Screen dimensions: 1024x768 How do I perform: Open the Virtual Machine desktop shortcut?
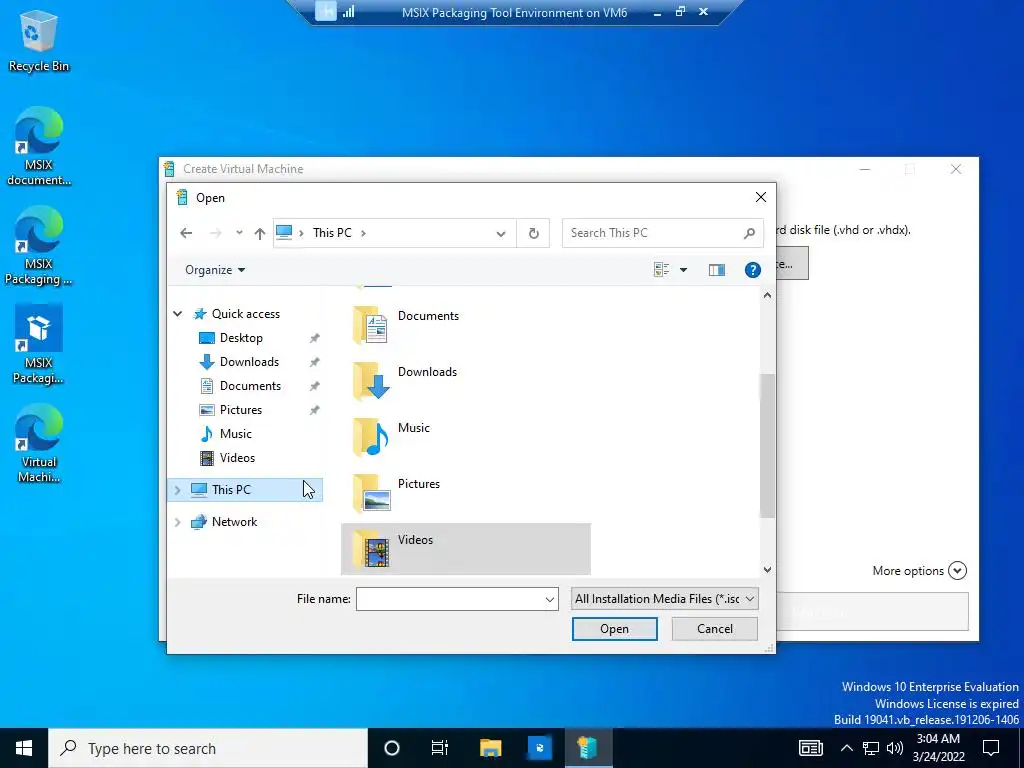pos(39,444)
